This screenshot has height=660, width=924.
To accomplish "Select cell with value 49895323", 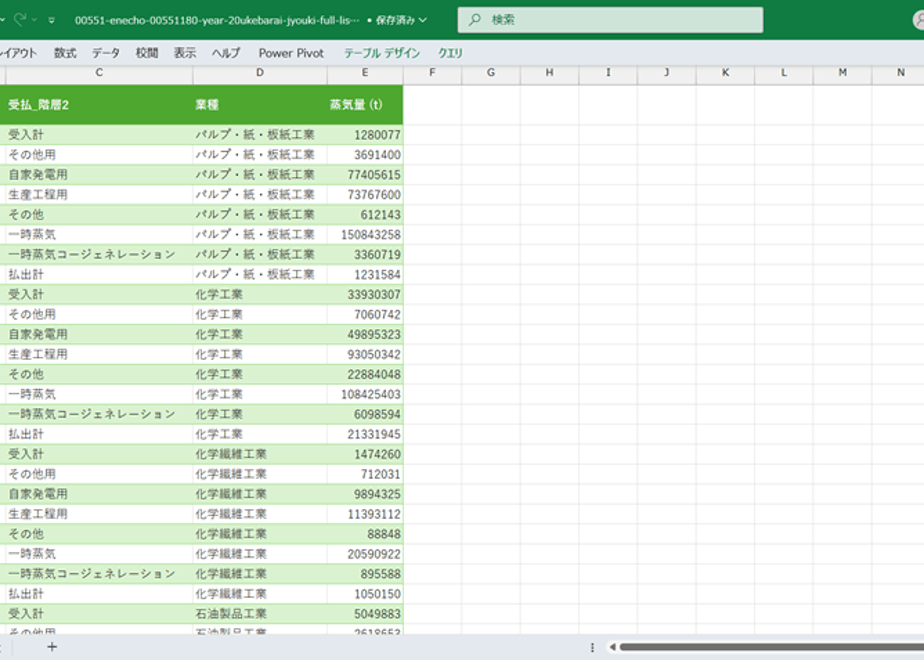I will tap(365, 335).
